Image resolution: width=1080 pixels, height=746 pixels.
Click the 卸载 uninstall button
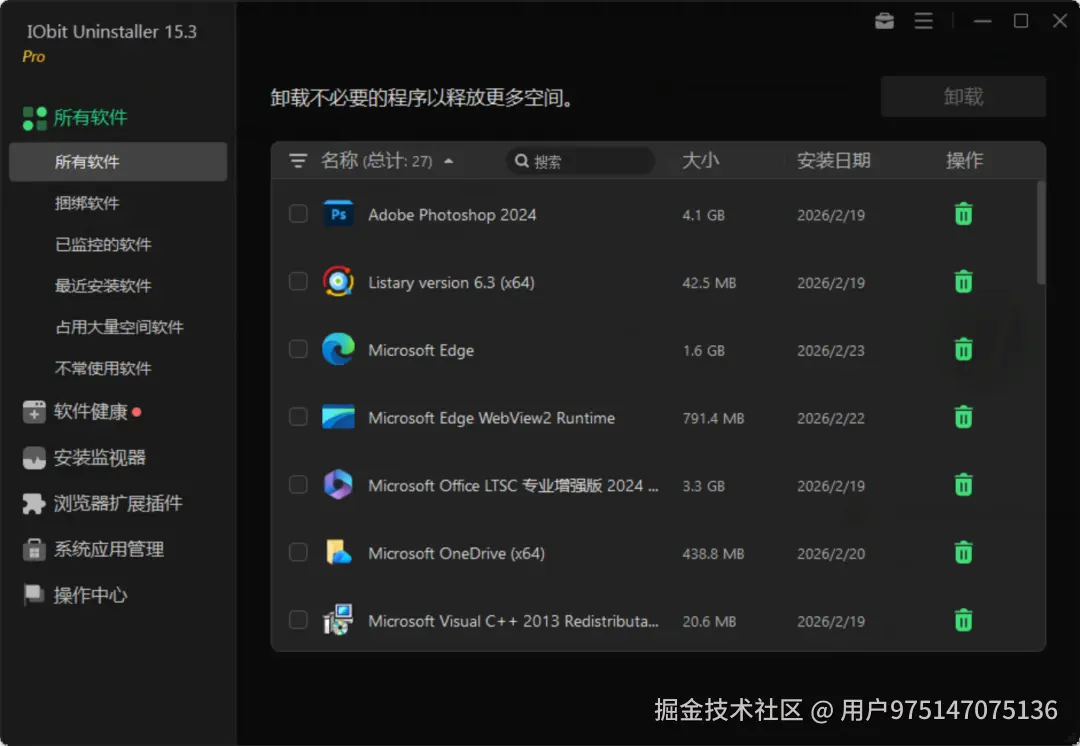[x=963, y=96]
